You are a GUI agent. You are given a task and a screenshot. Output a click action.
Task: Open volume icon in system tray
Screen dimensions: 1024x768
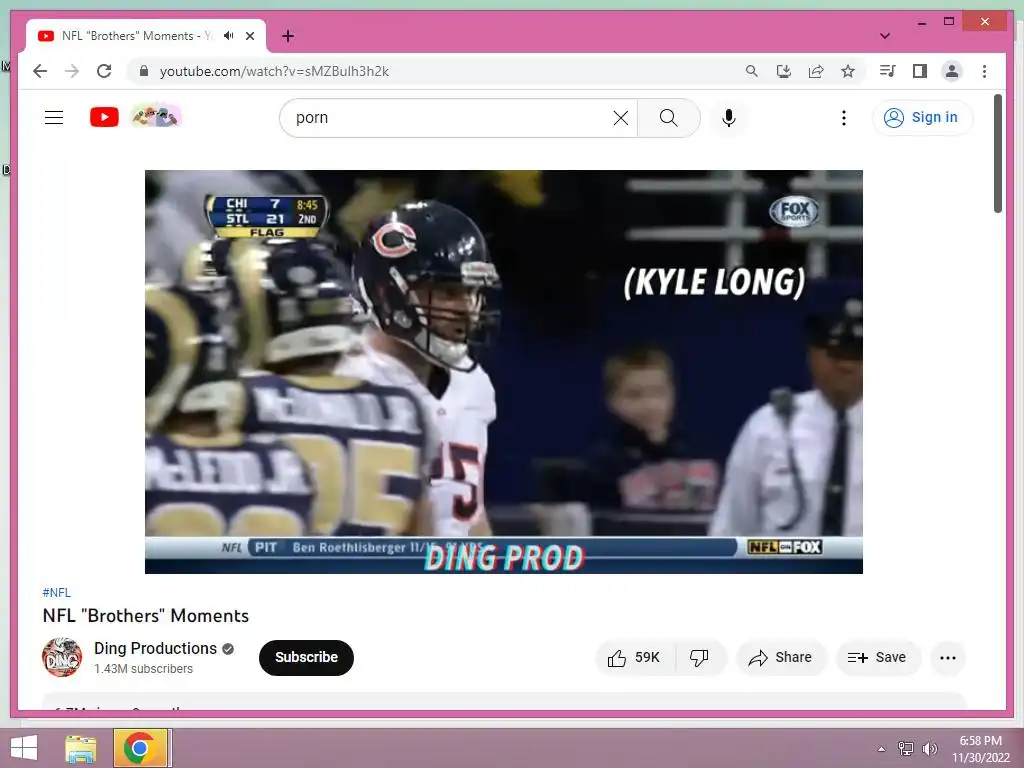point(929,749)
